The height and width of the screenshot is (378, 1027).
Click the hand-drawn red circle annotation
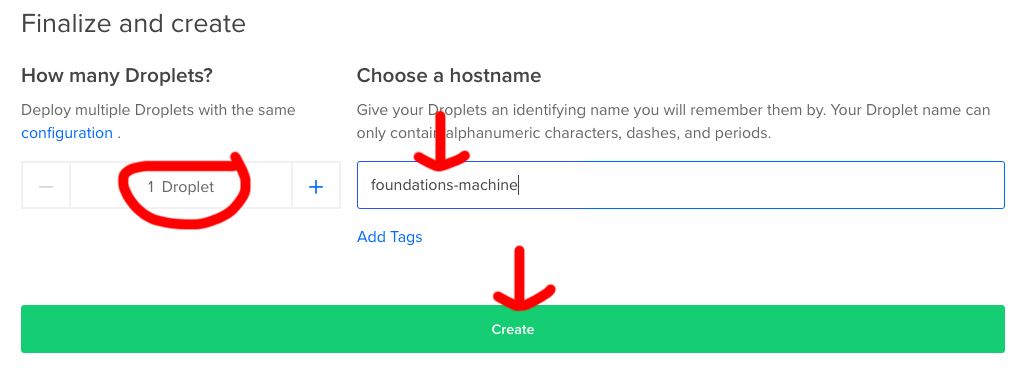(x=184, y=190)
